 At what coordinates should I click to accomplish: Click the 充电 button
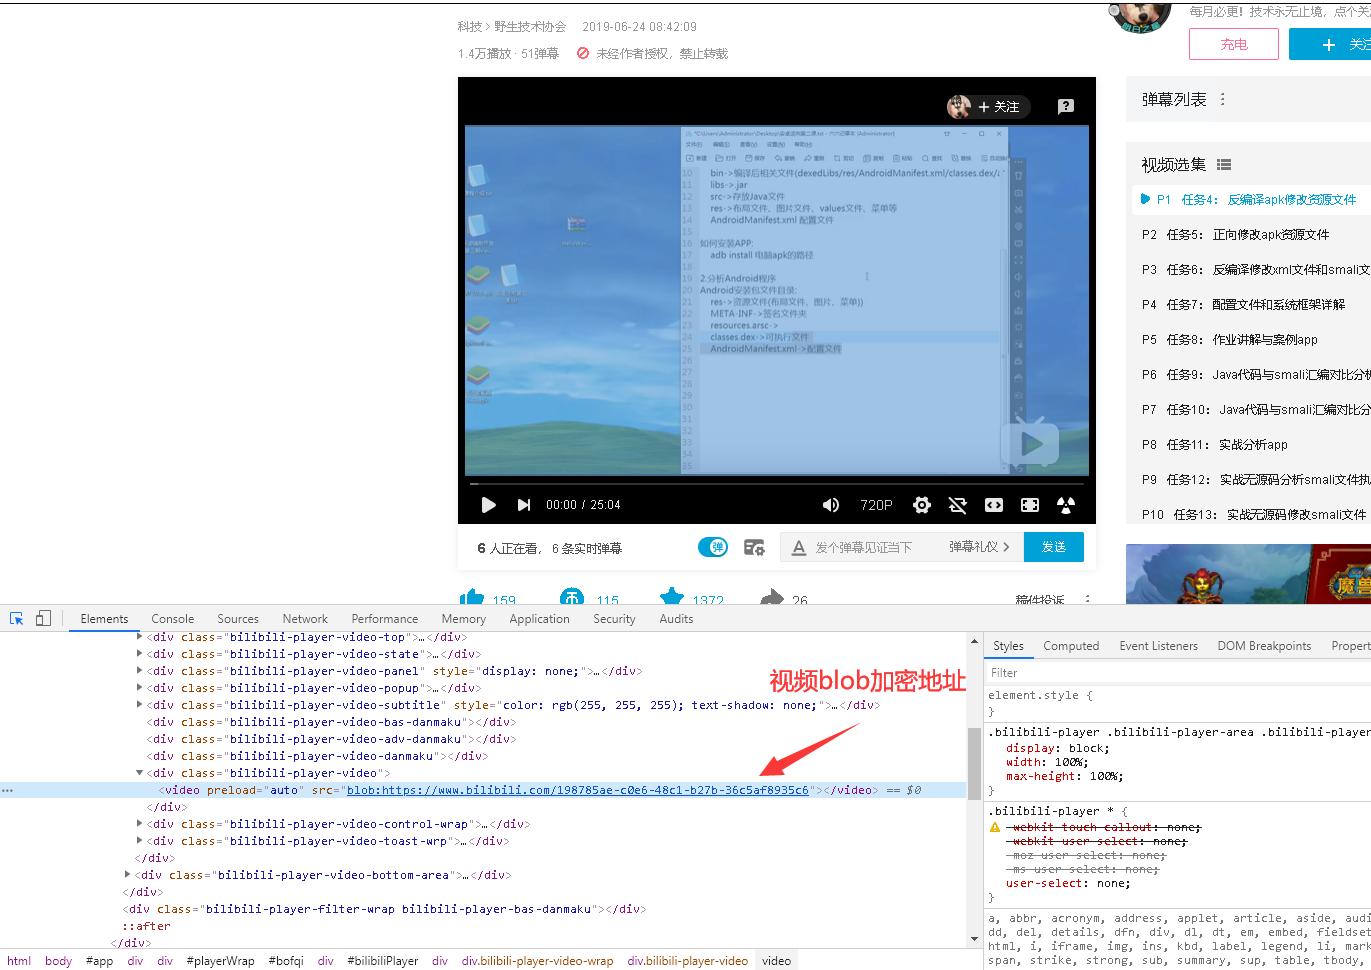tap(1234, 44)
